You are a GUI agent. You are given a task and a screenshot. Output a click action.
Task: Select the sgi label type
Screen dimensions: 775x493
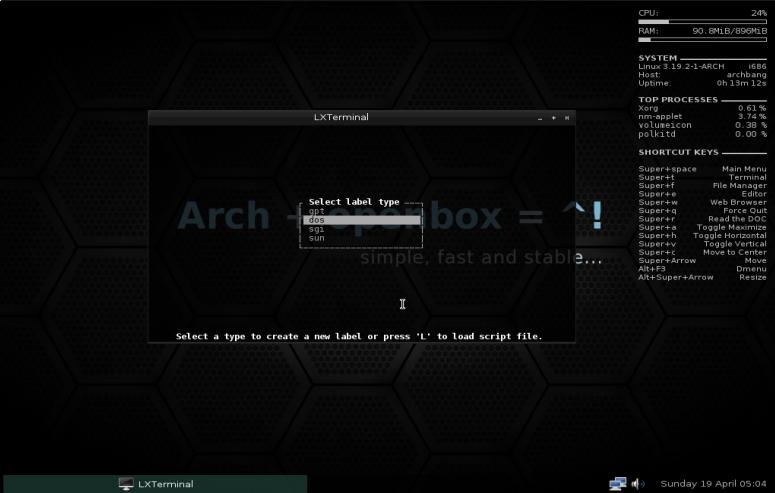[x=362, y=229]
